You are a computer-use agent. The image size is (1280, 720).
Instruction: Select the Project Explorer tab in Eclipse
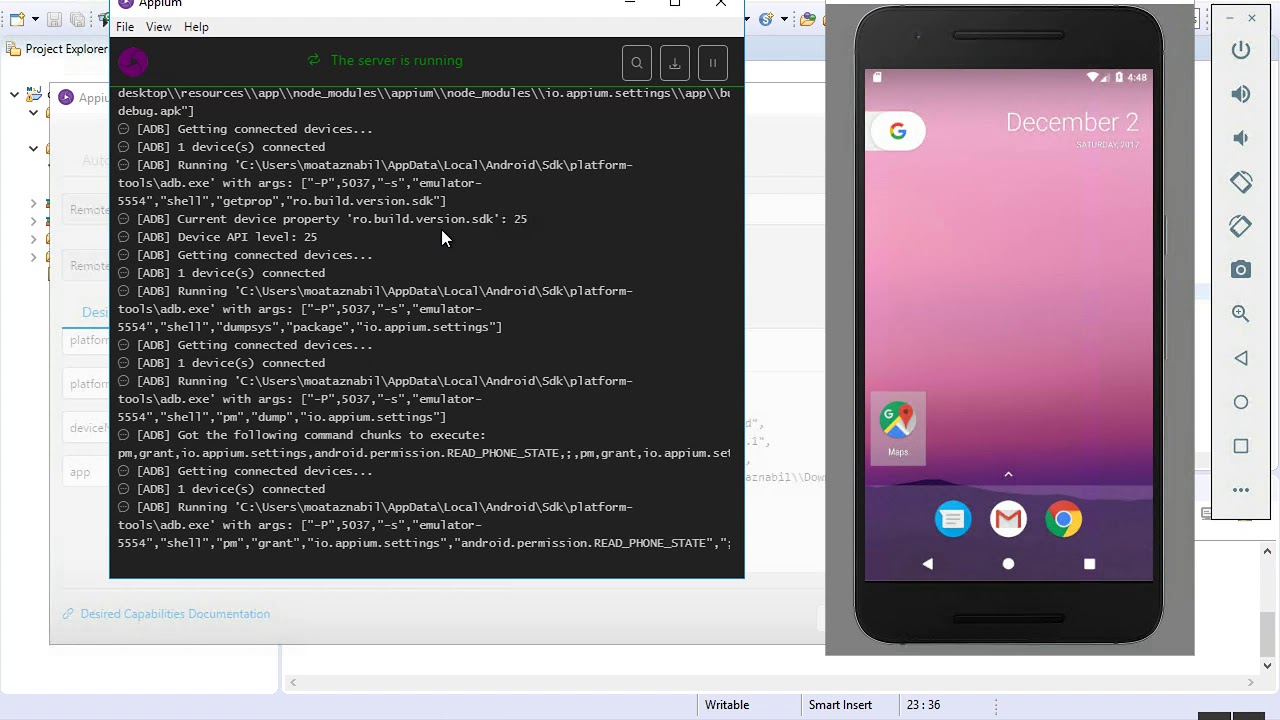(57, 48)
